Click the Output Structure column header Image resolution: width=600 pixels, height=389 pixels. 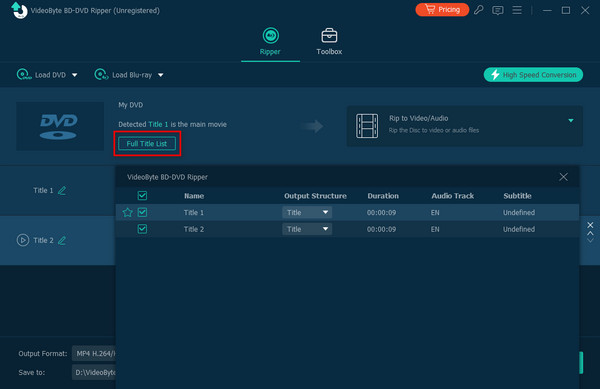[315, 196]
